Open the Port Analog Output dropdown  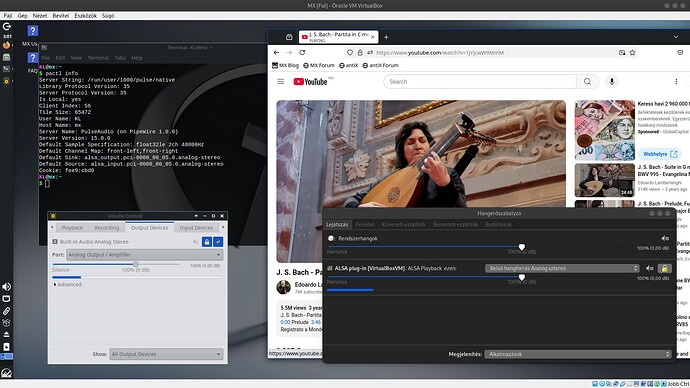pyautogui.click(x=144, y=255)
